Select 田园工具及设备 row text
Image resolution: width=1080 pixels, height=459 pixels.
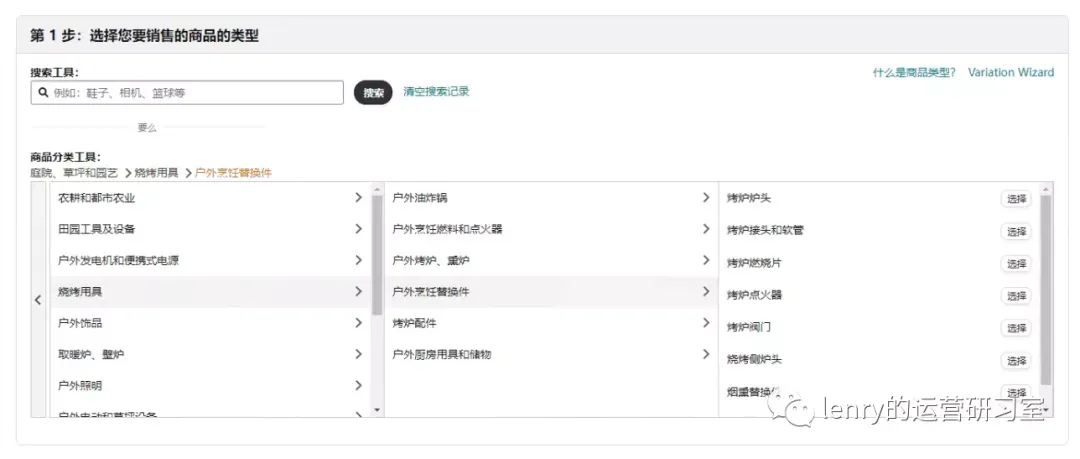point(96,229)
